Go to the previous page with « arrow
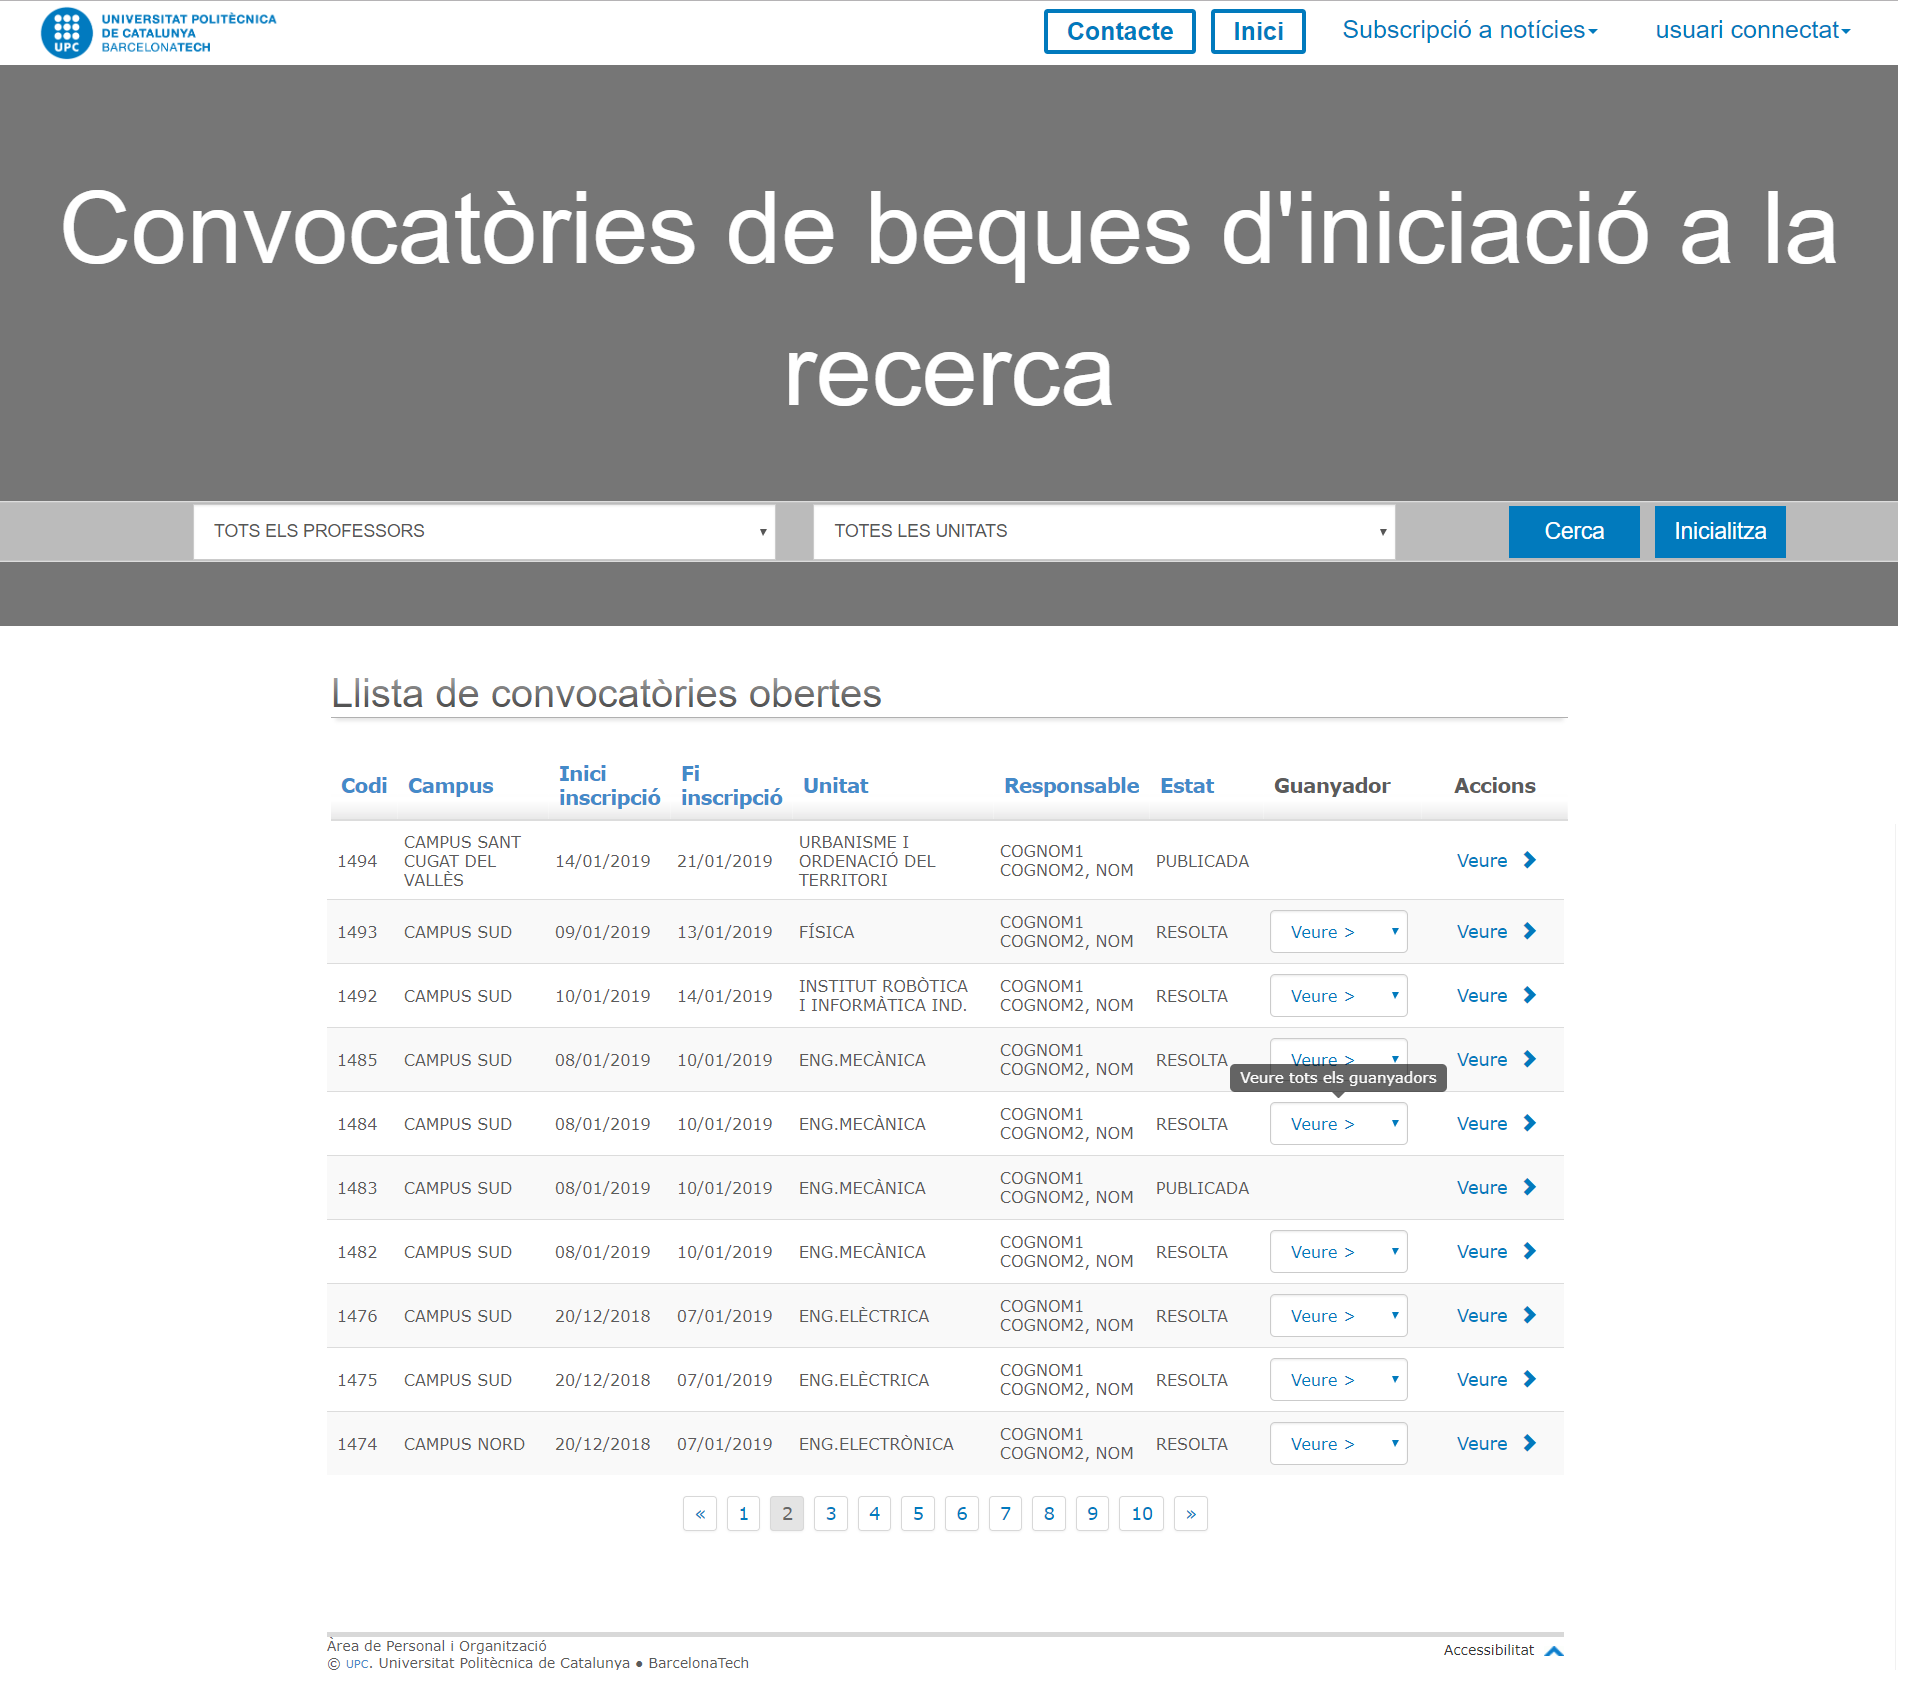 pos(700,1514)
